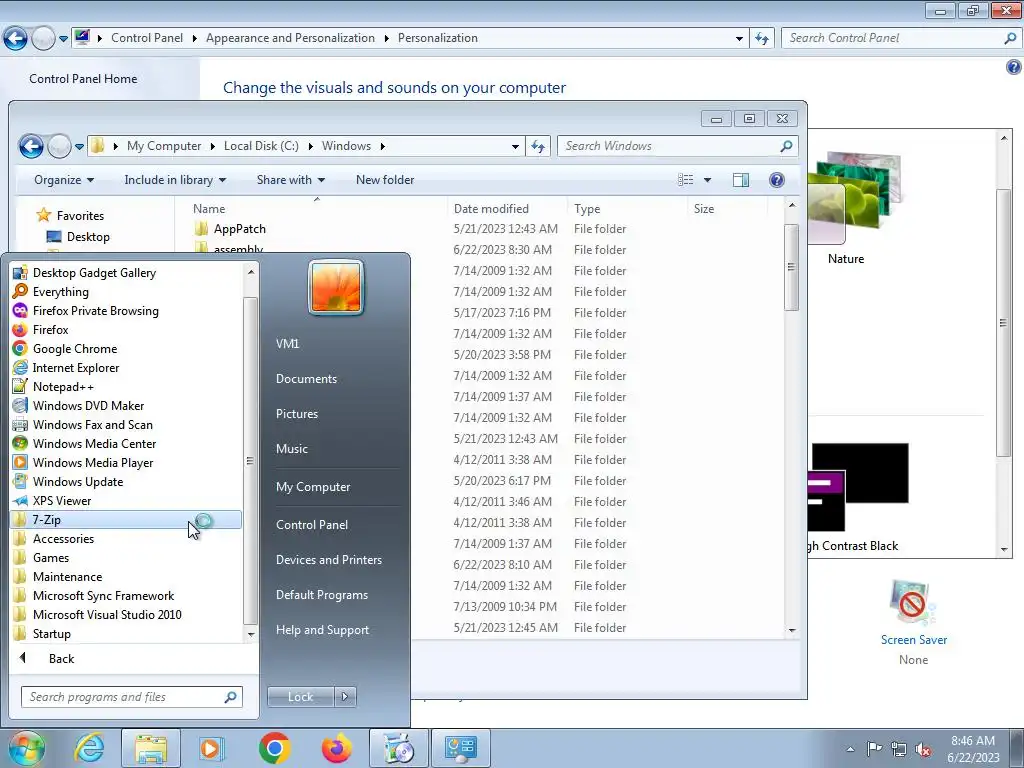Open the Organize dropdown menu

(x=64, y=180)
